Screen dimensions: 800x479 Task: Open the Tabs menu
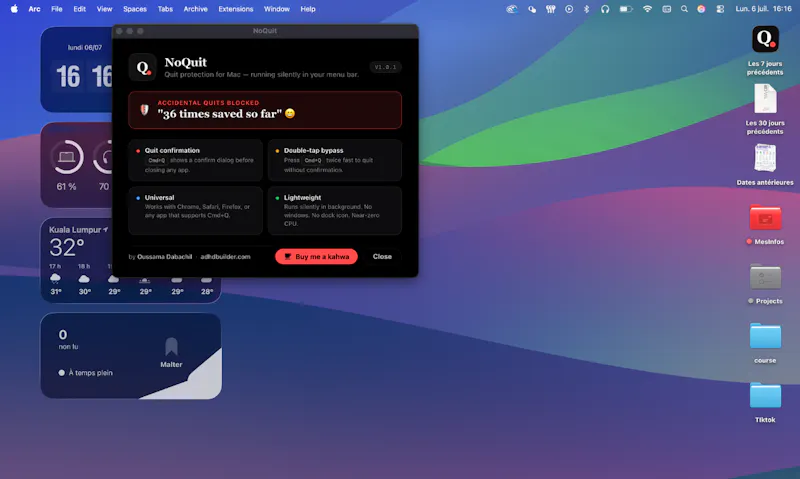[165, 9]
